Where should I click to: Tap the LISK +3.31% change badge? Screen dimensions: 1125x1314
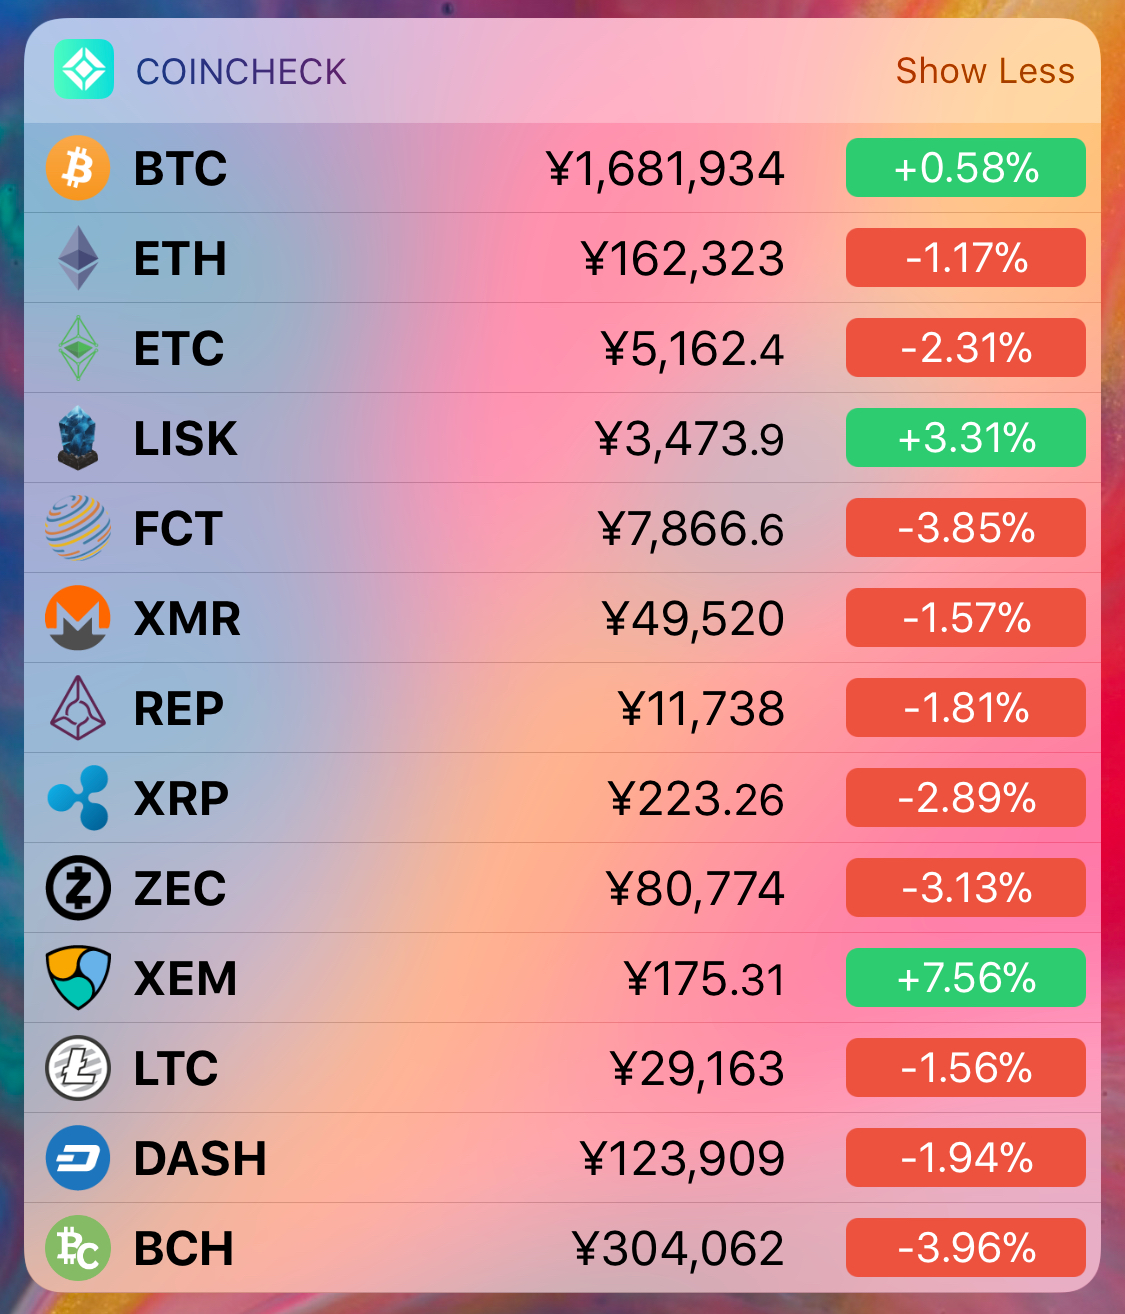966,438
